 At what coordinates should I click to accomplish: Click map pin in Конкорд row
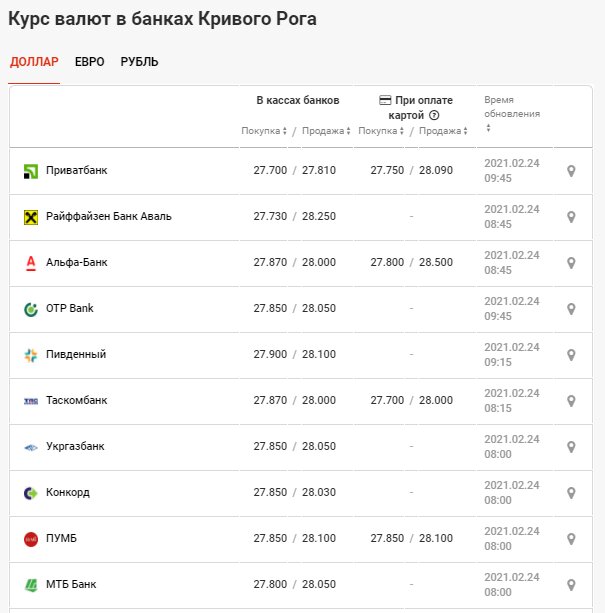(x=571, y=493)
